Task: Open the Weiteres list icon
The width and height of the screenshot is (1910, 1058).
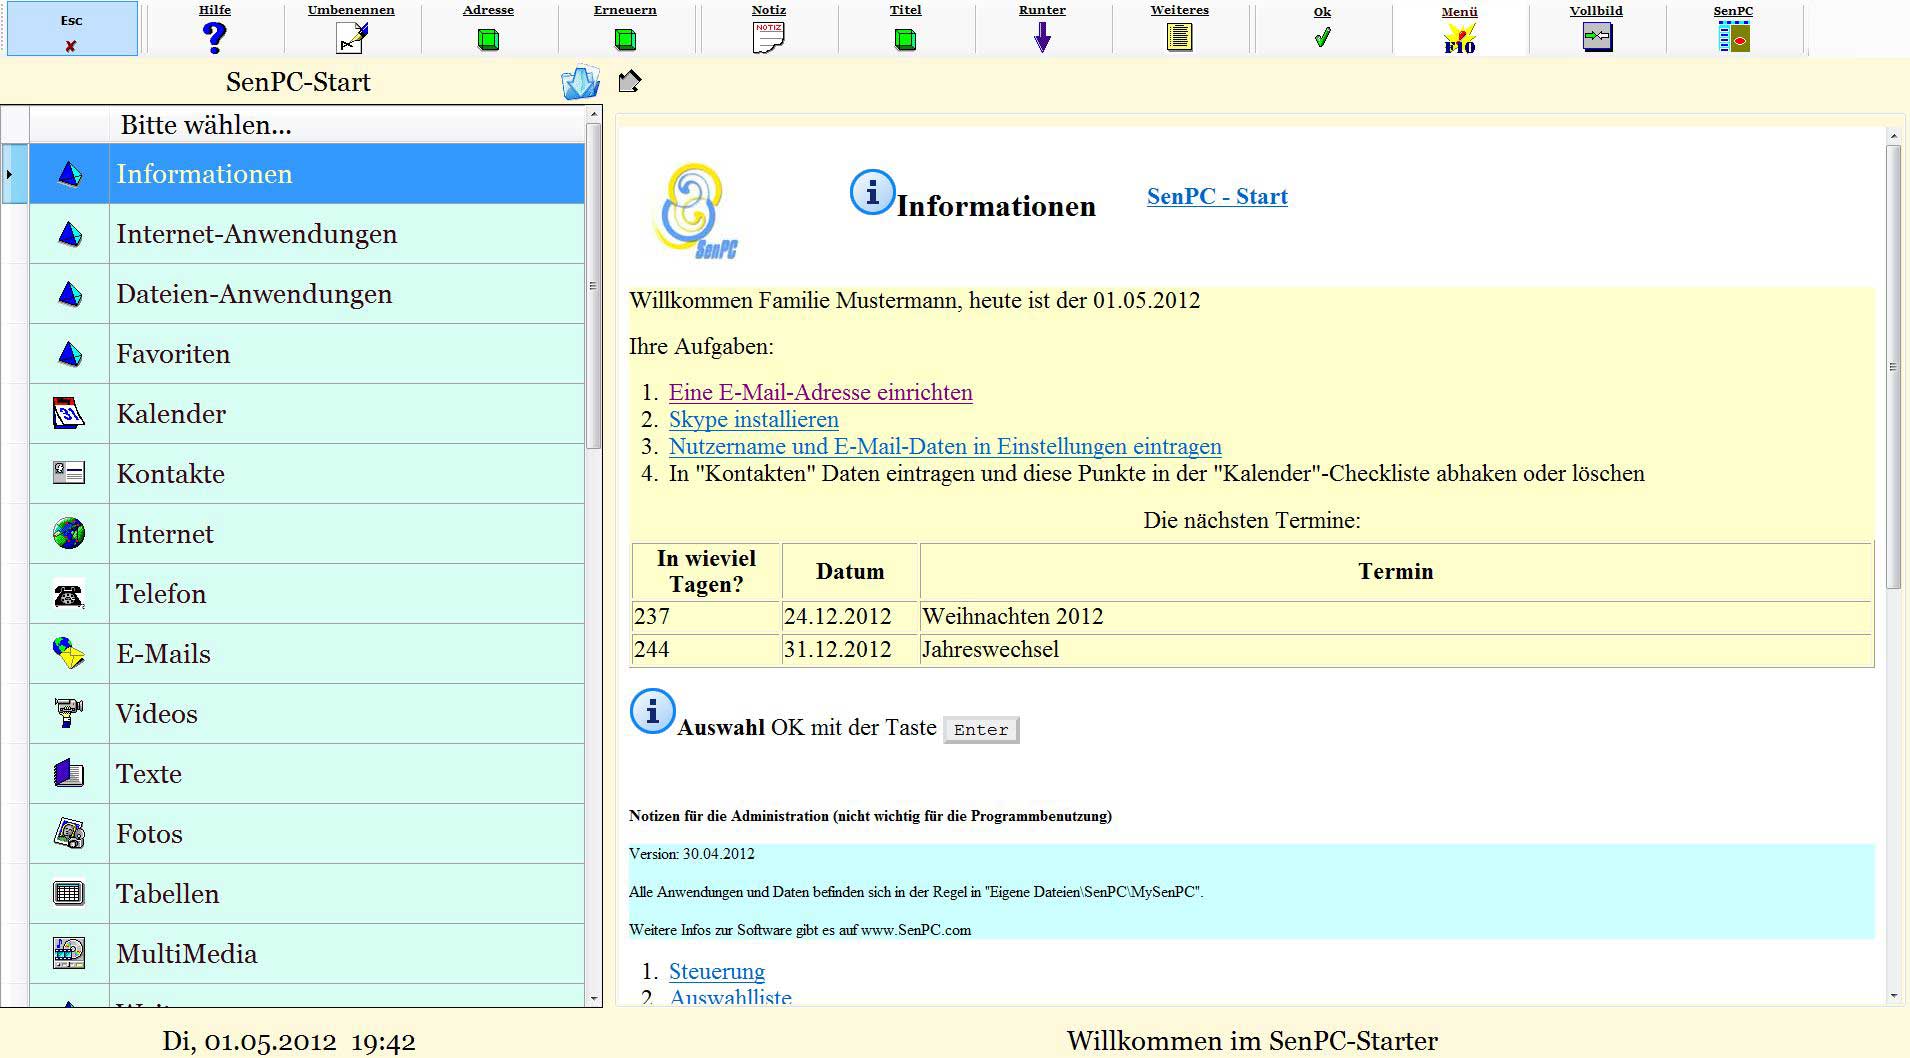Action: coord(1179,38)
